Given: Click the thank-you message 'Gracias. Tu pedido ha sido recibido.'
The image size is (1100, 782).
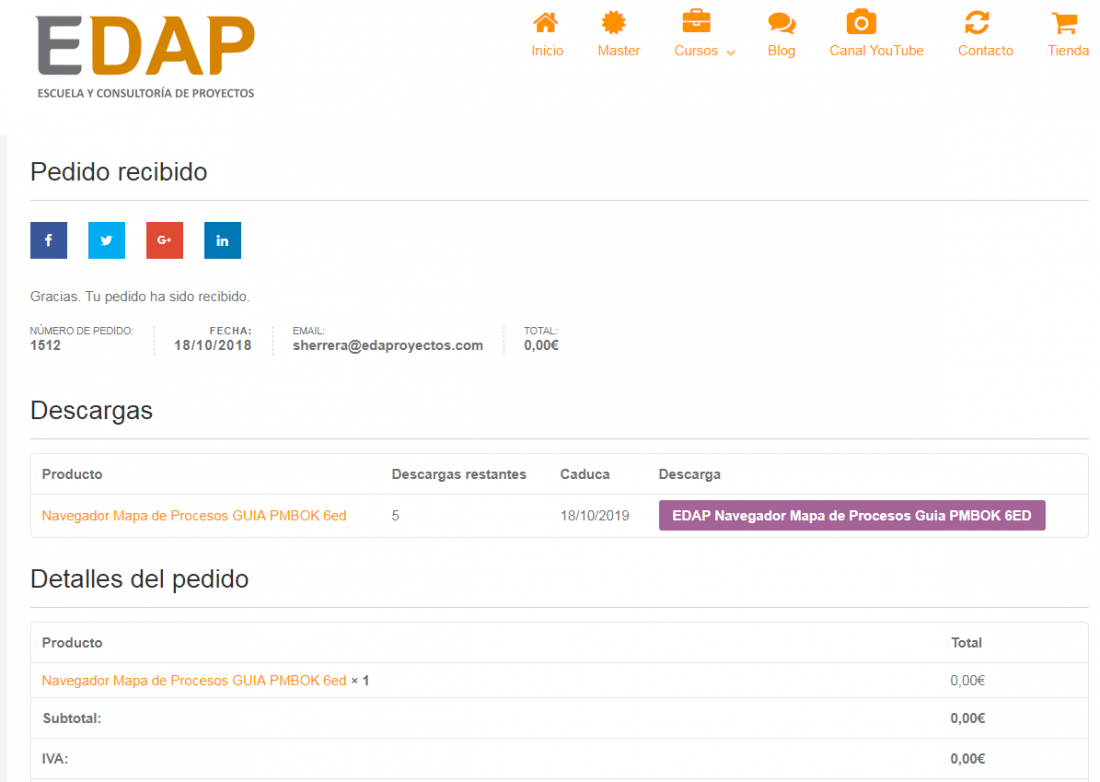Looking at the screenshot, I should pyautogui.click(x=140, y=297).
